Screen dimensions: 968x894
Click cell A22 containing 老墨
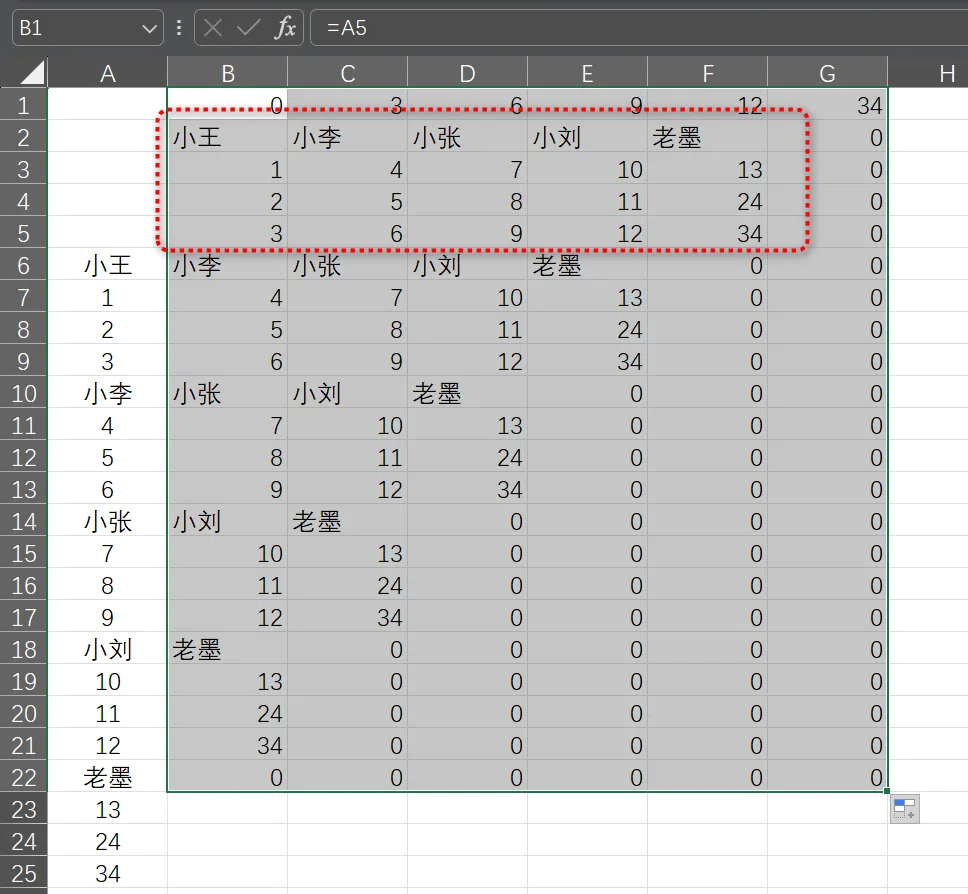[x=107, y=777]
